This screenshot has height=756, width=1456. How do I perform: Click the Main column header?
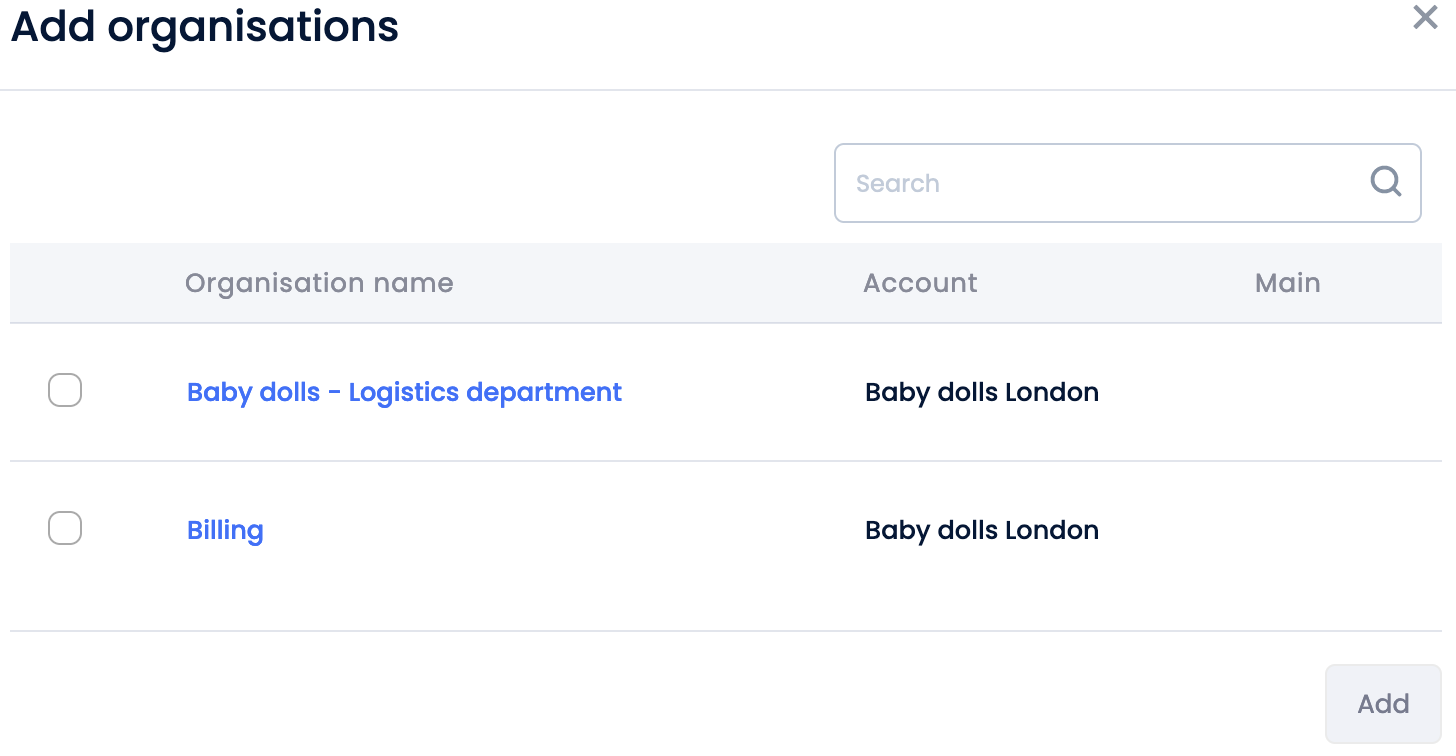(x=1287, y=283)
